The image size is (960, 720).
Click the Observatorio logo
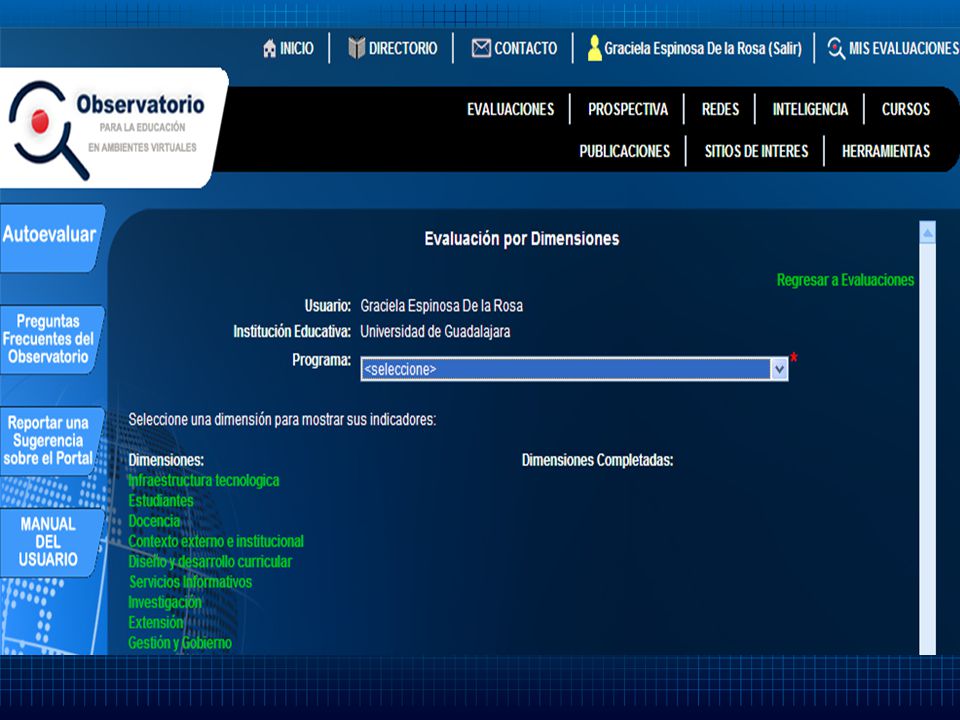pyautogui.click(x=110, y=129)
